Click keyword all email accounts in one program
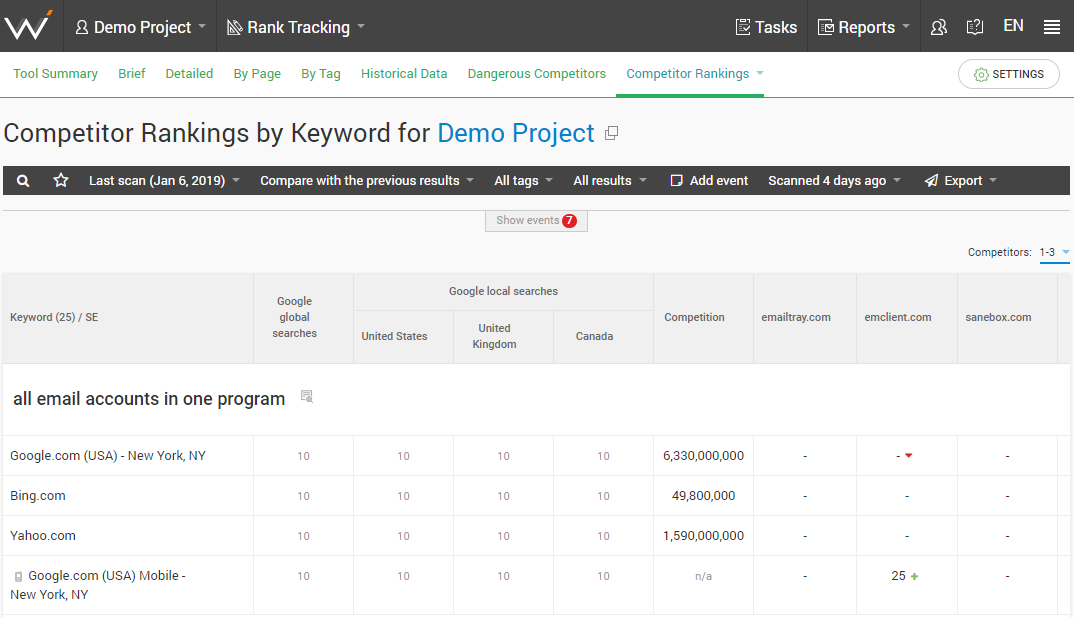This screenshot has width=1074, height=617. click(x=149, y=399)
